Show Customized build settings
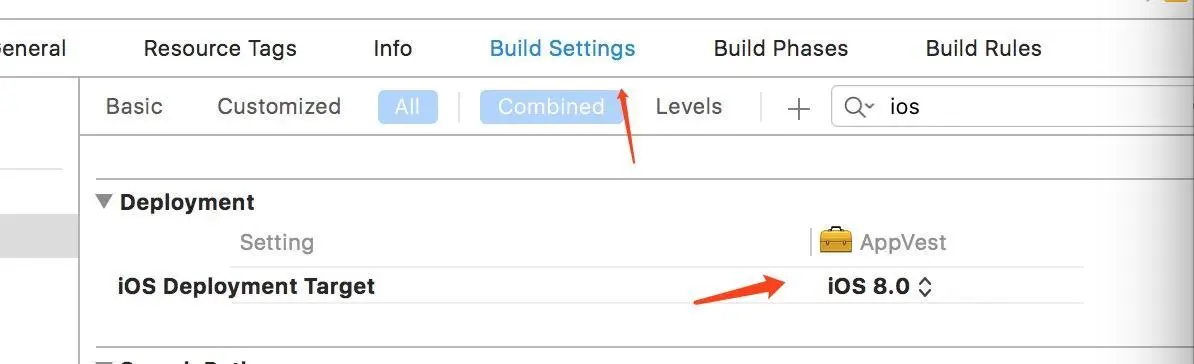Viewport: 1194px width, 364px height. point(279,107)
